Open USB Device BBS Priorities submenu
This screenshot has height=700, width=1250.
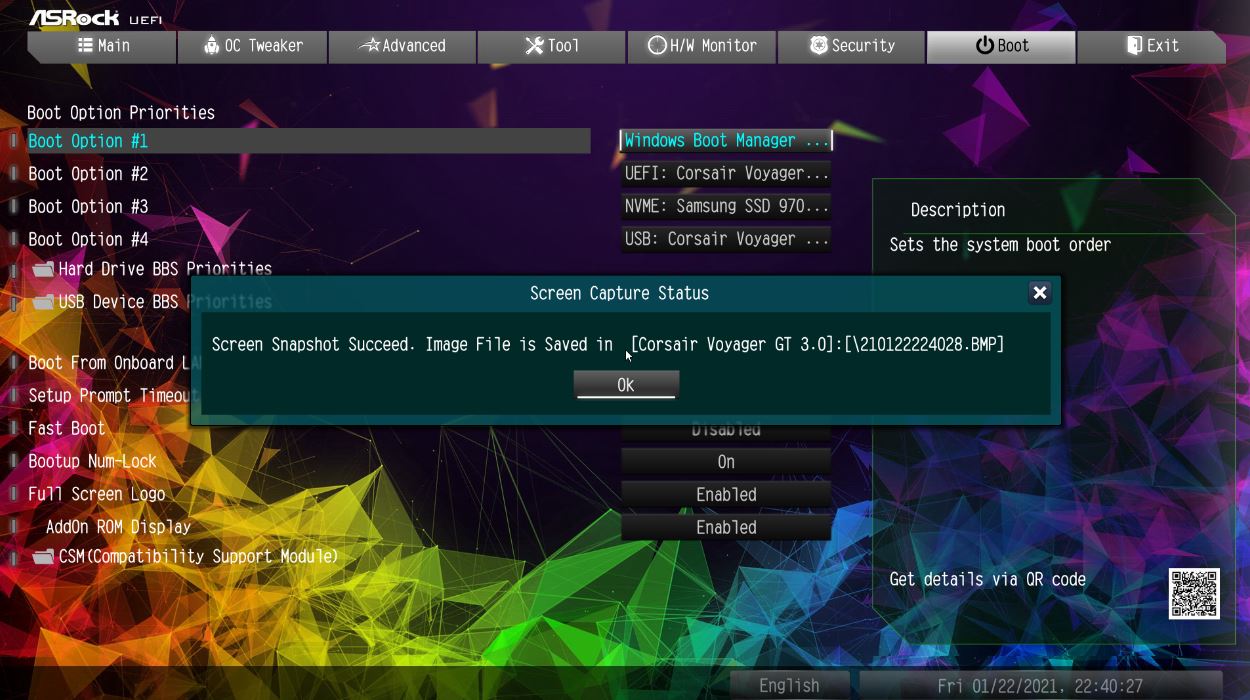click(165, 302)
